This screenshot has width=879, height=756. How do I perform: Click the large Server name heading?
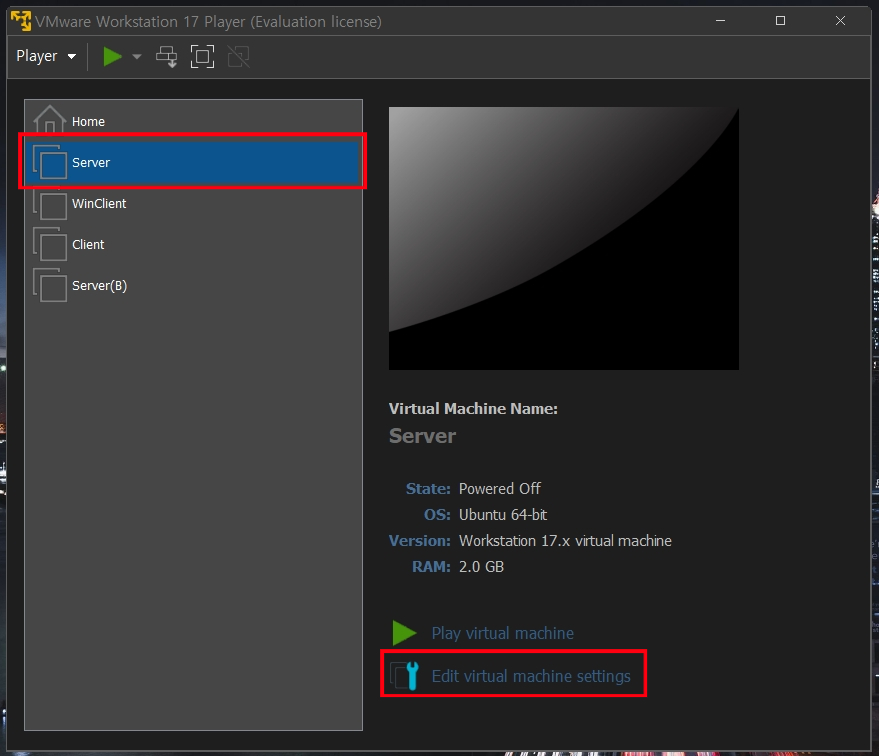422,436
